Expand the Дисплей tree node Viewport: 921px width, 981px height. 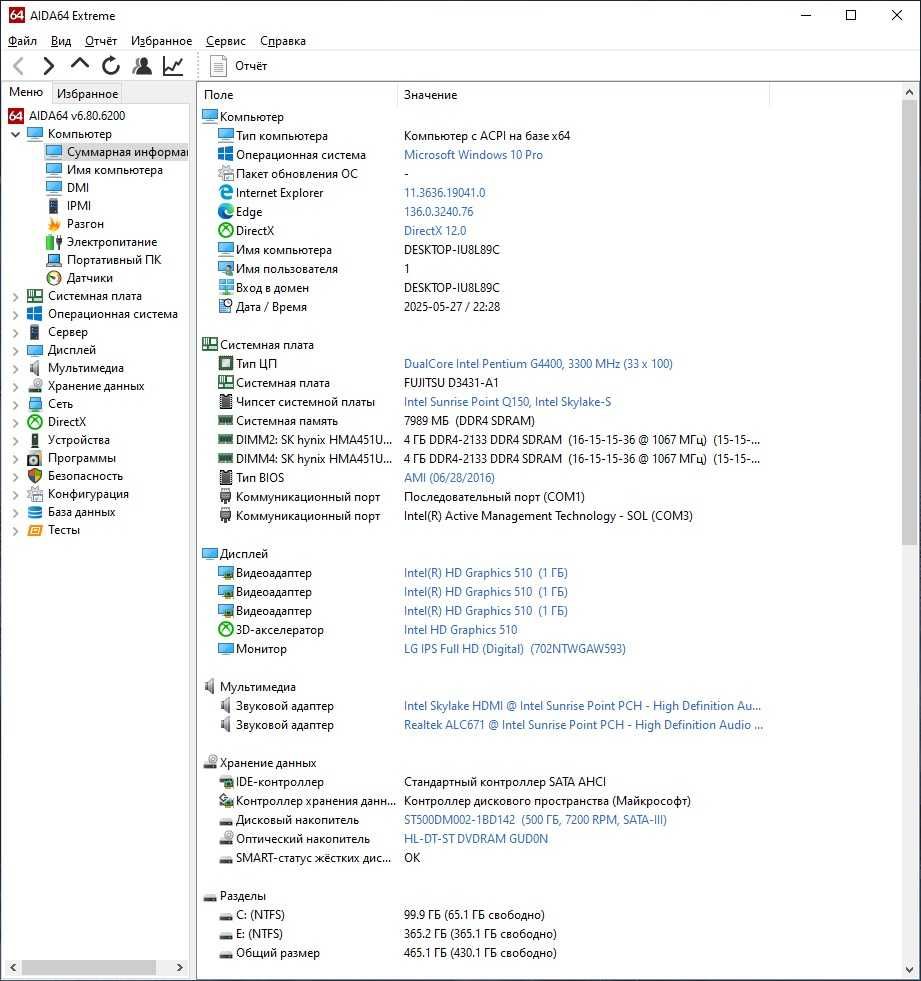[16, 350]
